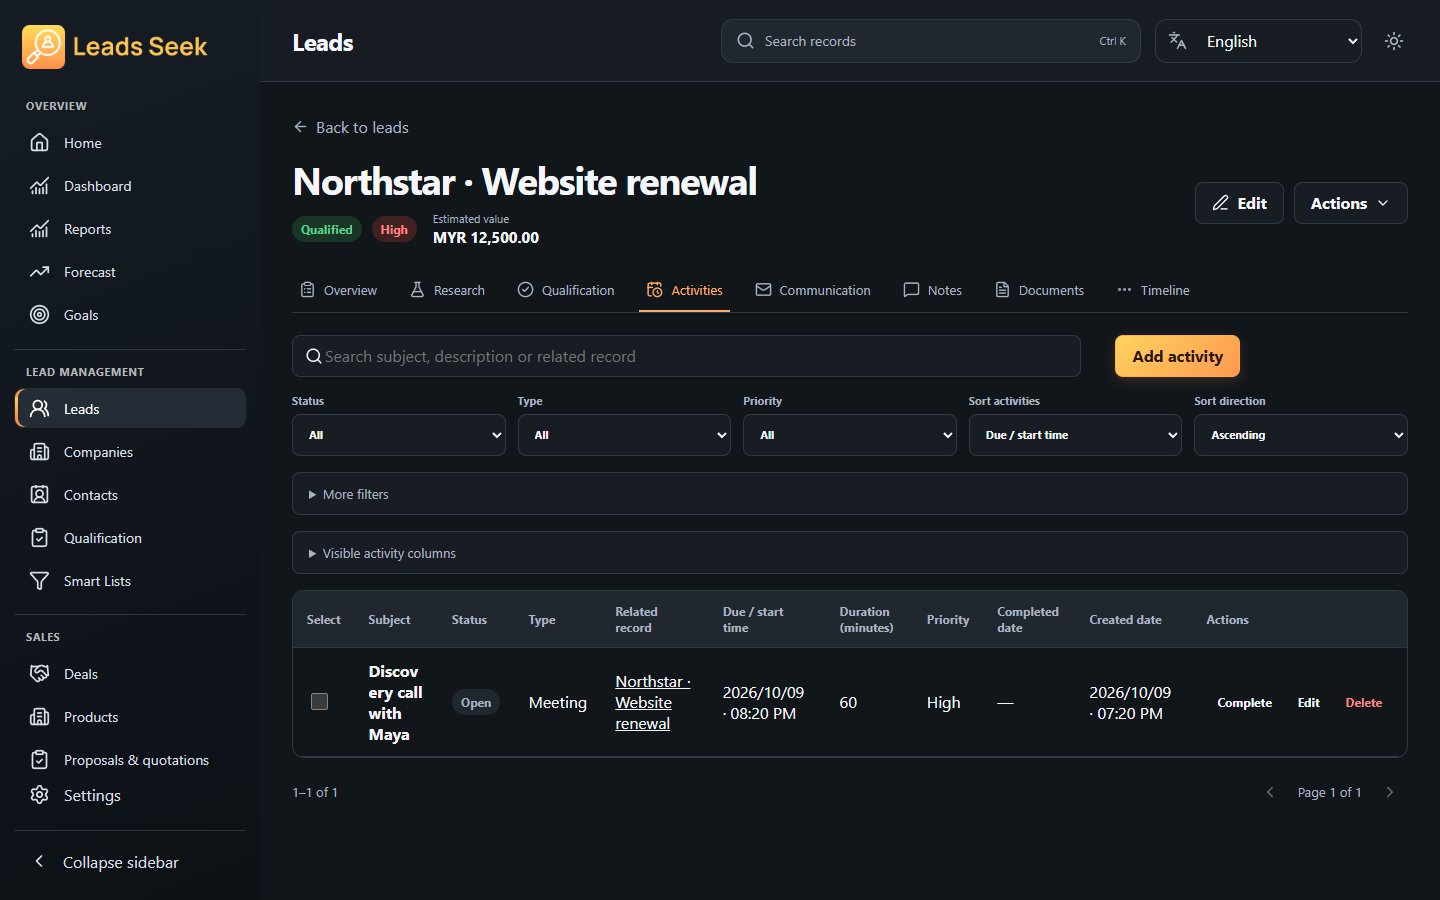This screenshot has height=900, width=1440.
Task: Open the Forecast page
Action: 130,272
